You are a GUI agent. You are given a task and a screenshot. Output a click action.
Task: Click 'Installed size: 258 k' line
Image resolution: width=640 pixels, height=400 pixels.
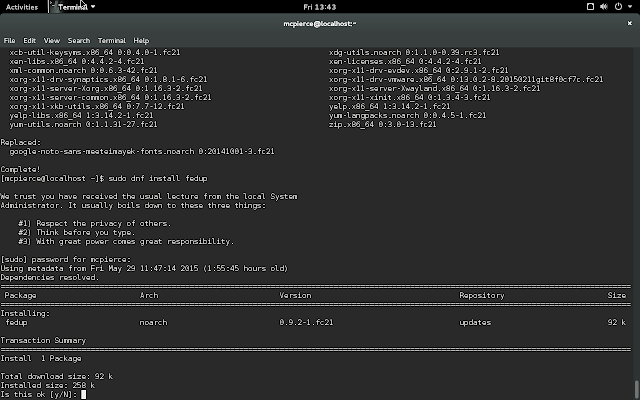tap(47, 385)
